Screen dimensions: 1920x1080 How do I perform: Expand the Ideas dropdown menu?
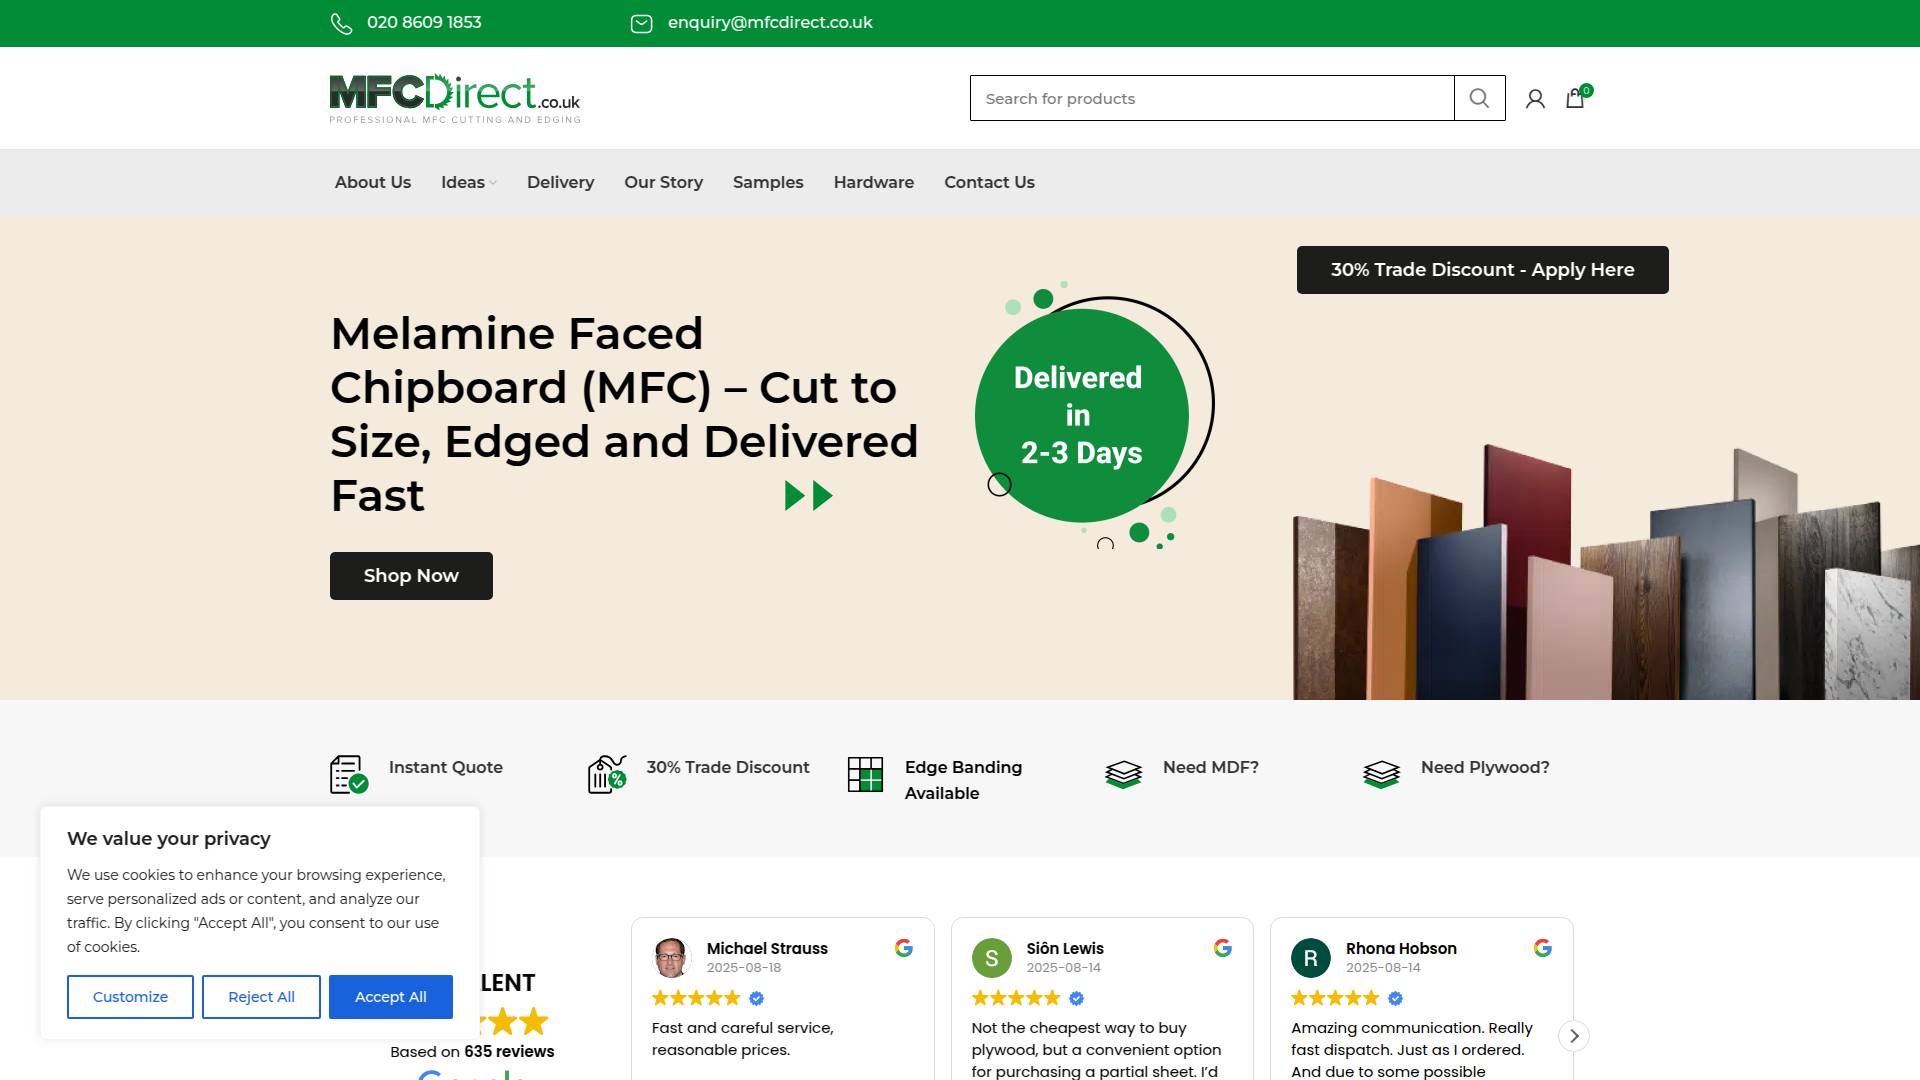point(468,182)
